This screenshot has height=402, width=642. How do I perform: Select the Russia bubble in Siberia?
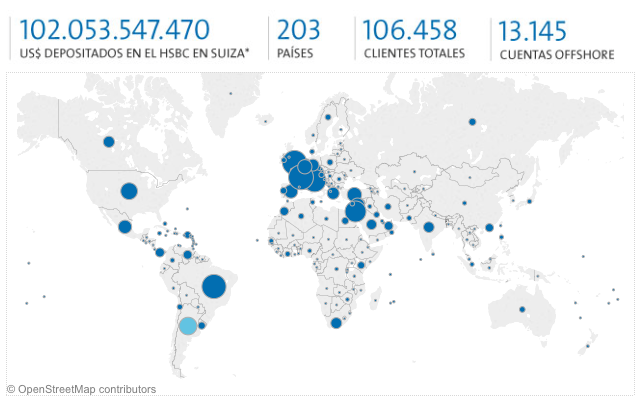pos(472,122)
